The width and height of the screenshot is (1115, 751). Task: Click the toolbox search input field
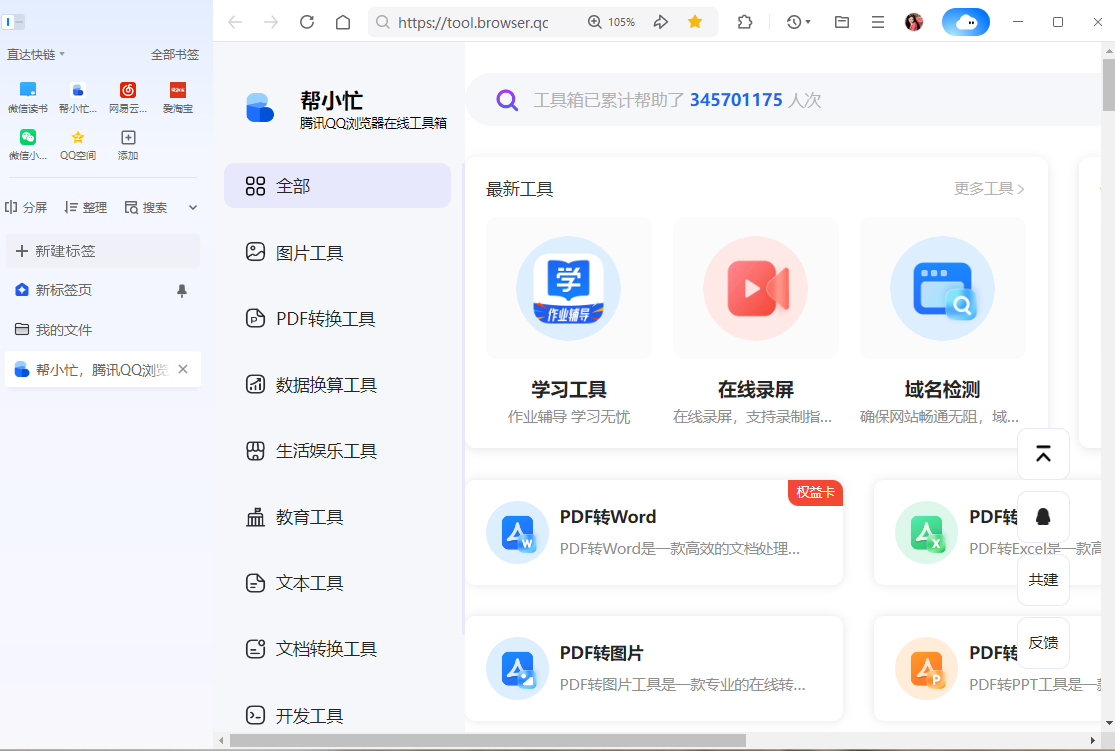click(700, 99)
